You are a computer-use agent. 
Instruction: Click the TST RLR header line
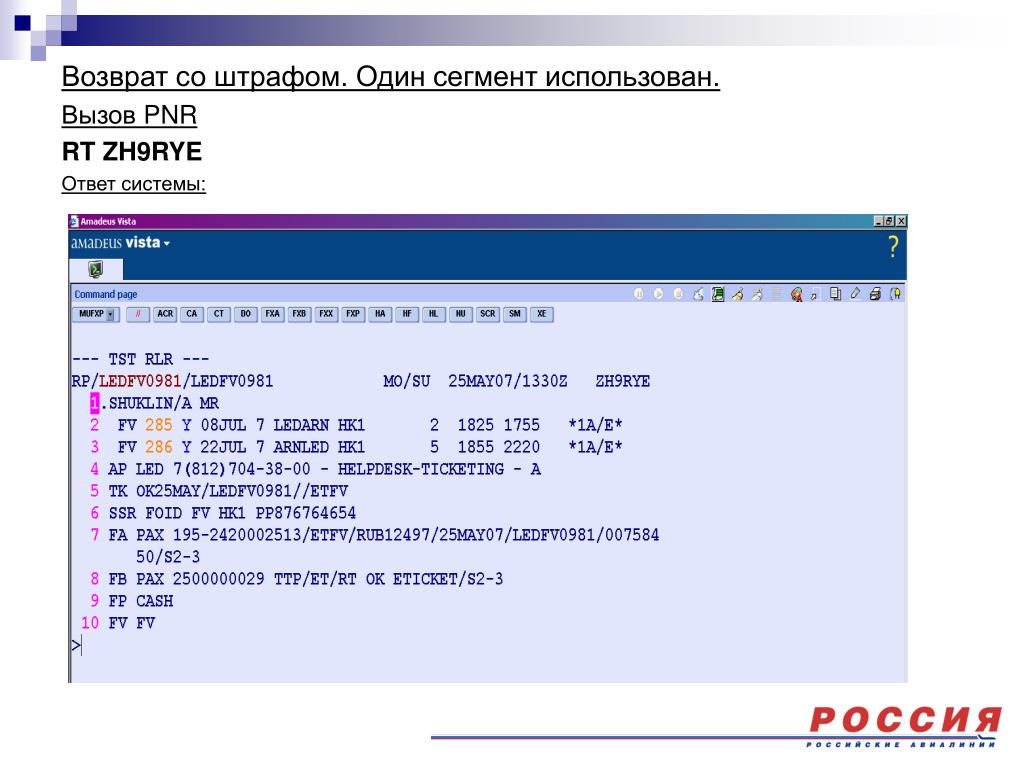[x=140, y=359]
